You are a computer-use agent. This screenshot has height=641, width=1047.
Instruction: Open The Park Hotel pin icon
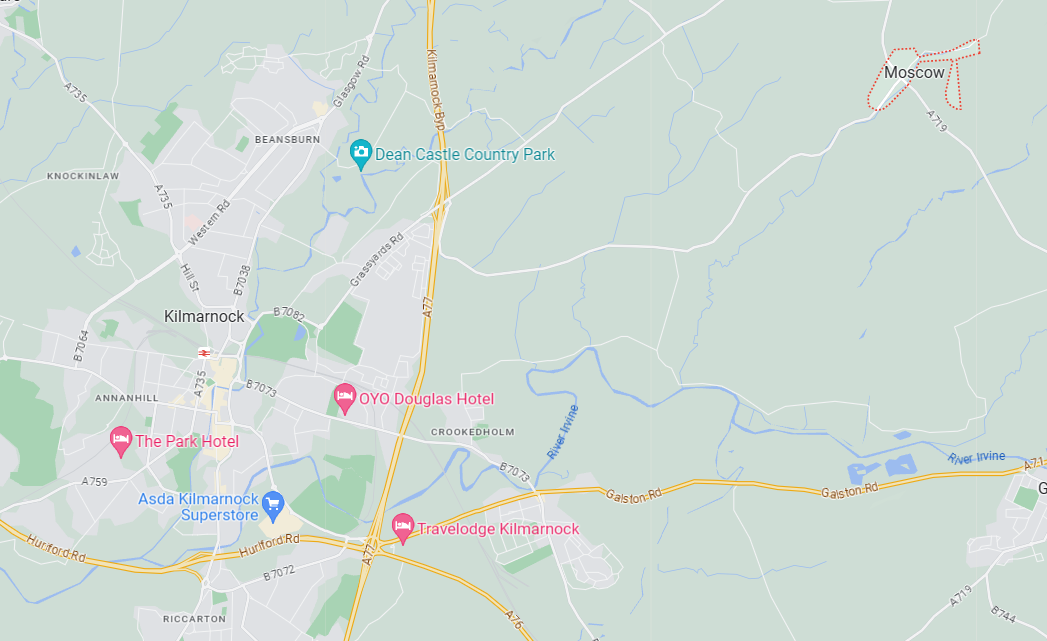point(121,441)
